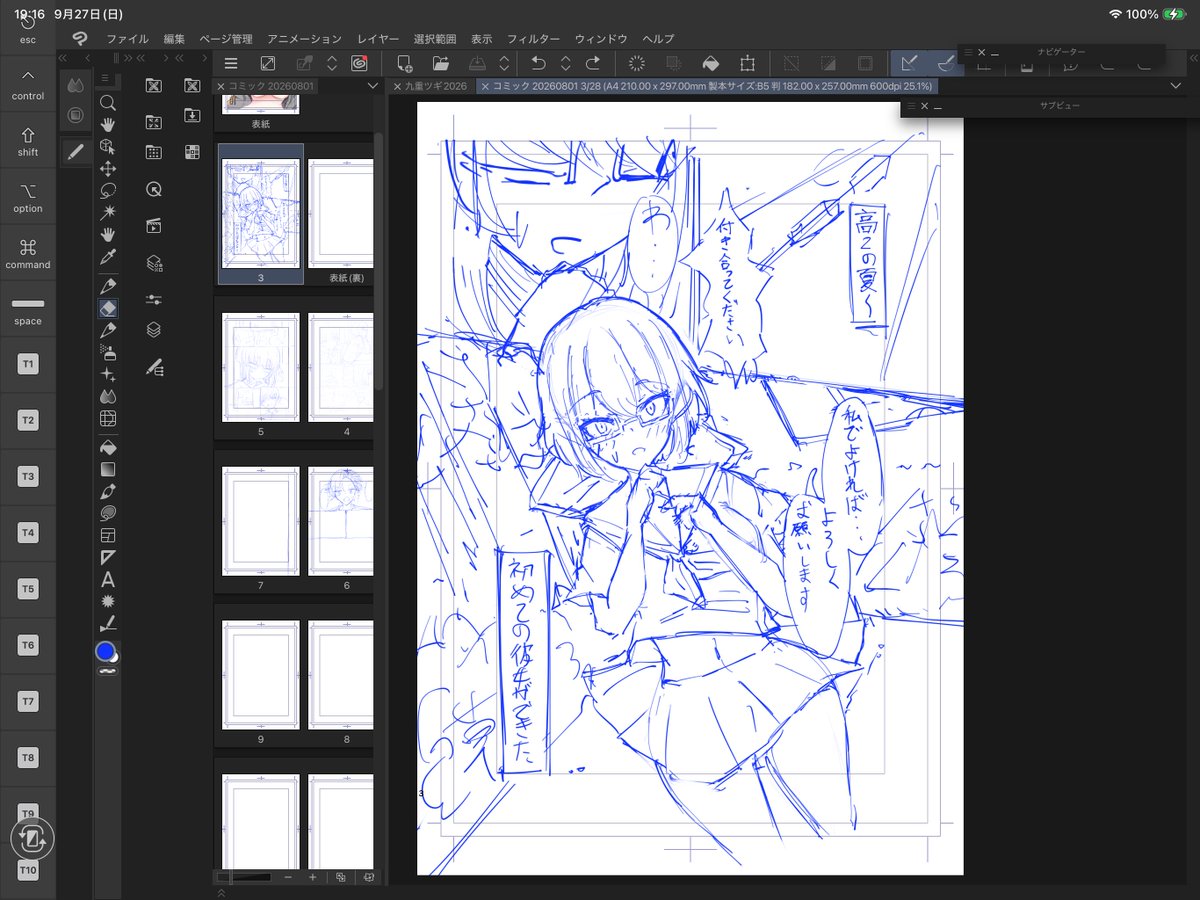This screenshot has width=1200, height=900.
Task: Toggle the space modifier key
Action: click(28, 309)
